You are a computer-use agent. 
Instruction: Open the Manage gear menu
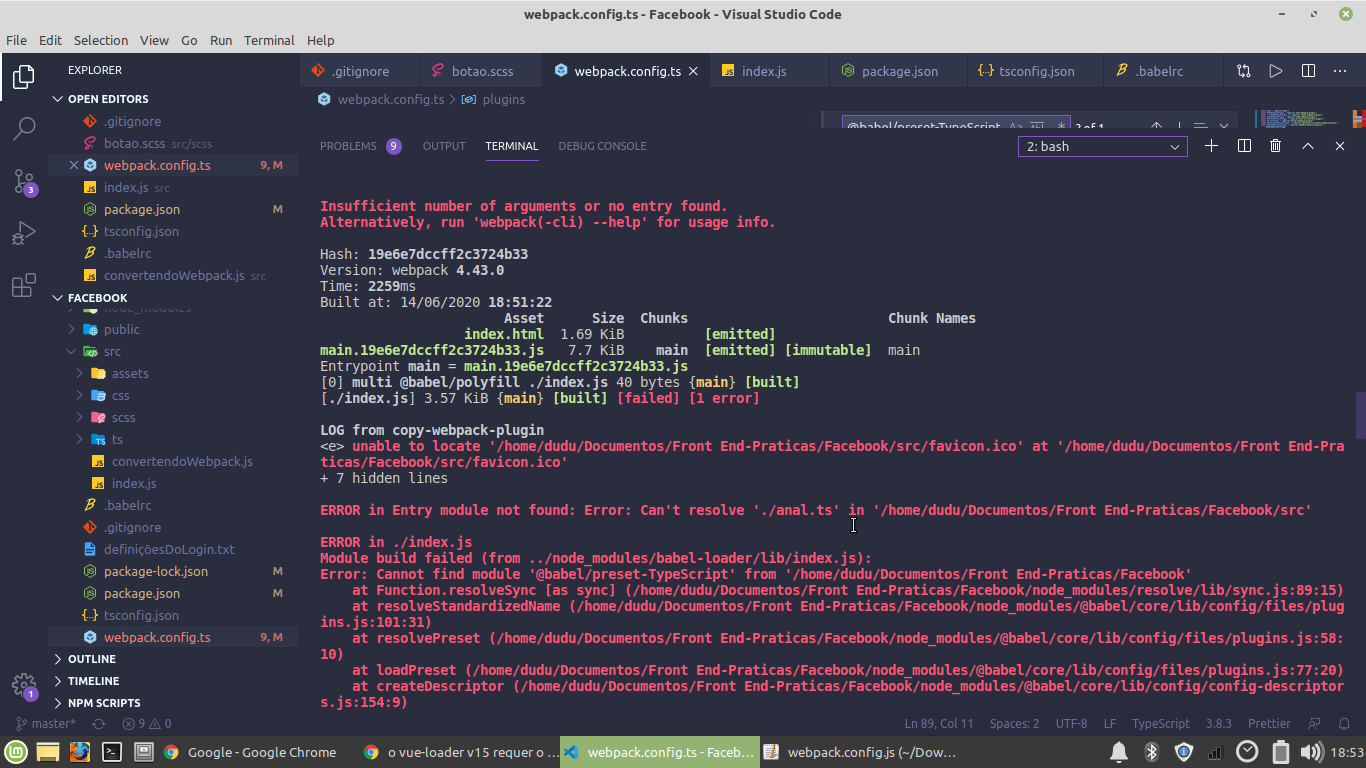[x=24, y=685]
